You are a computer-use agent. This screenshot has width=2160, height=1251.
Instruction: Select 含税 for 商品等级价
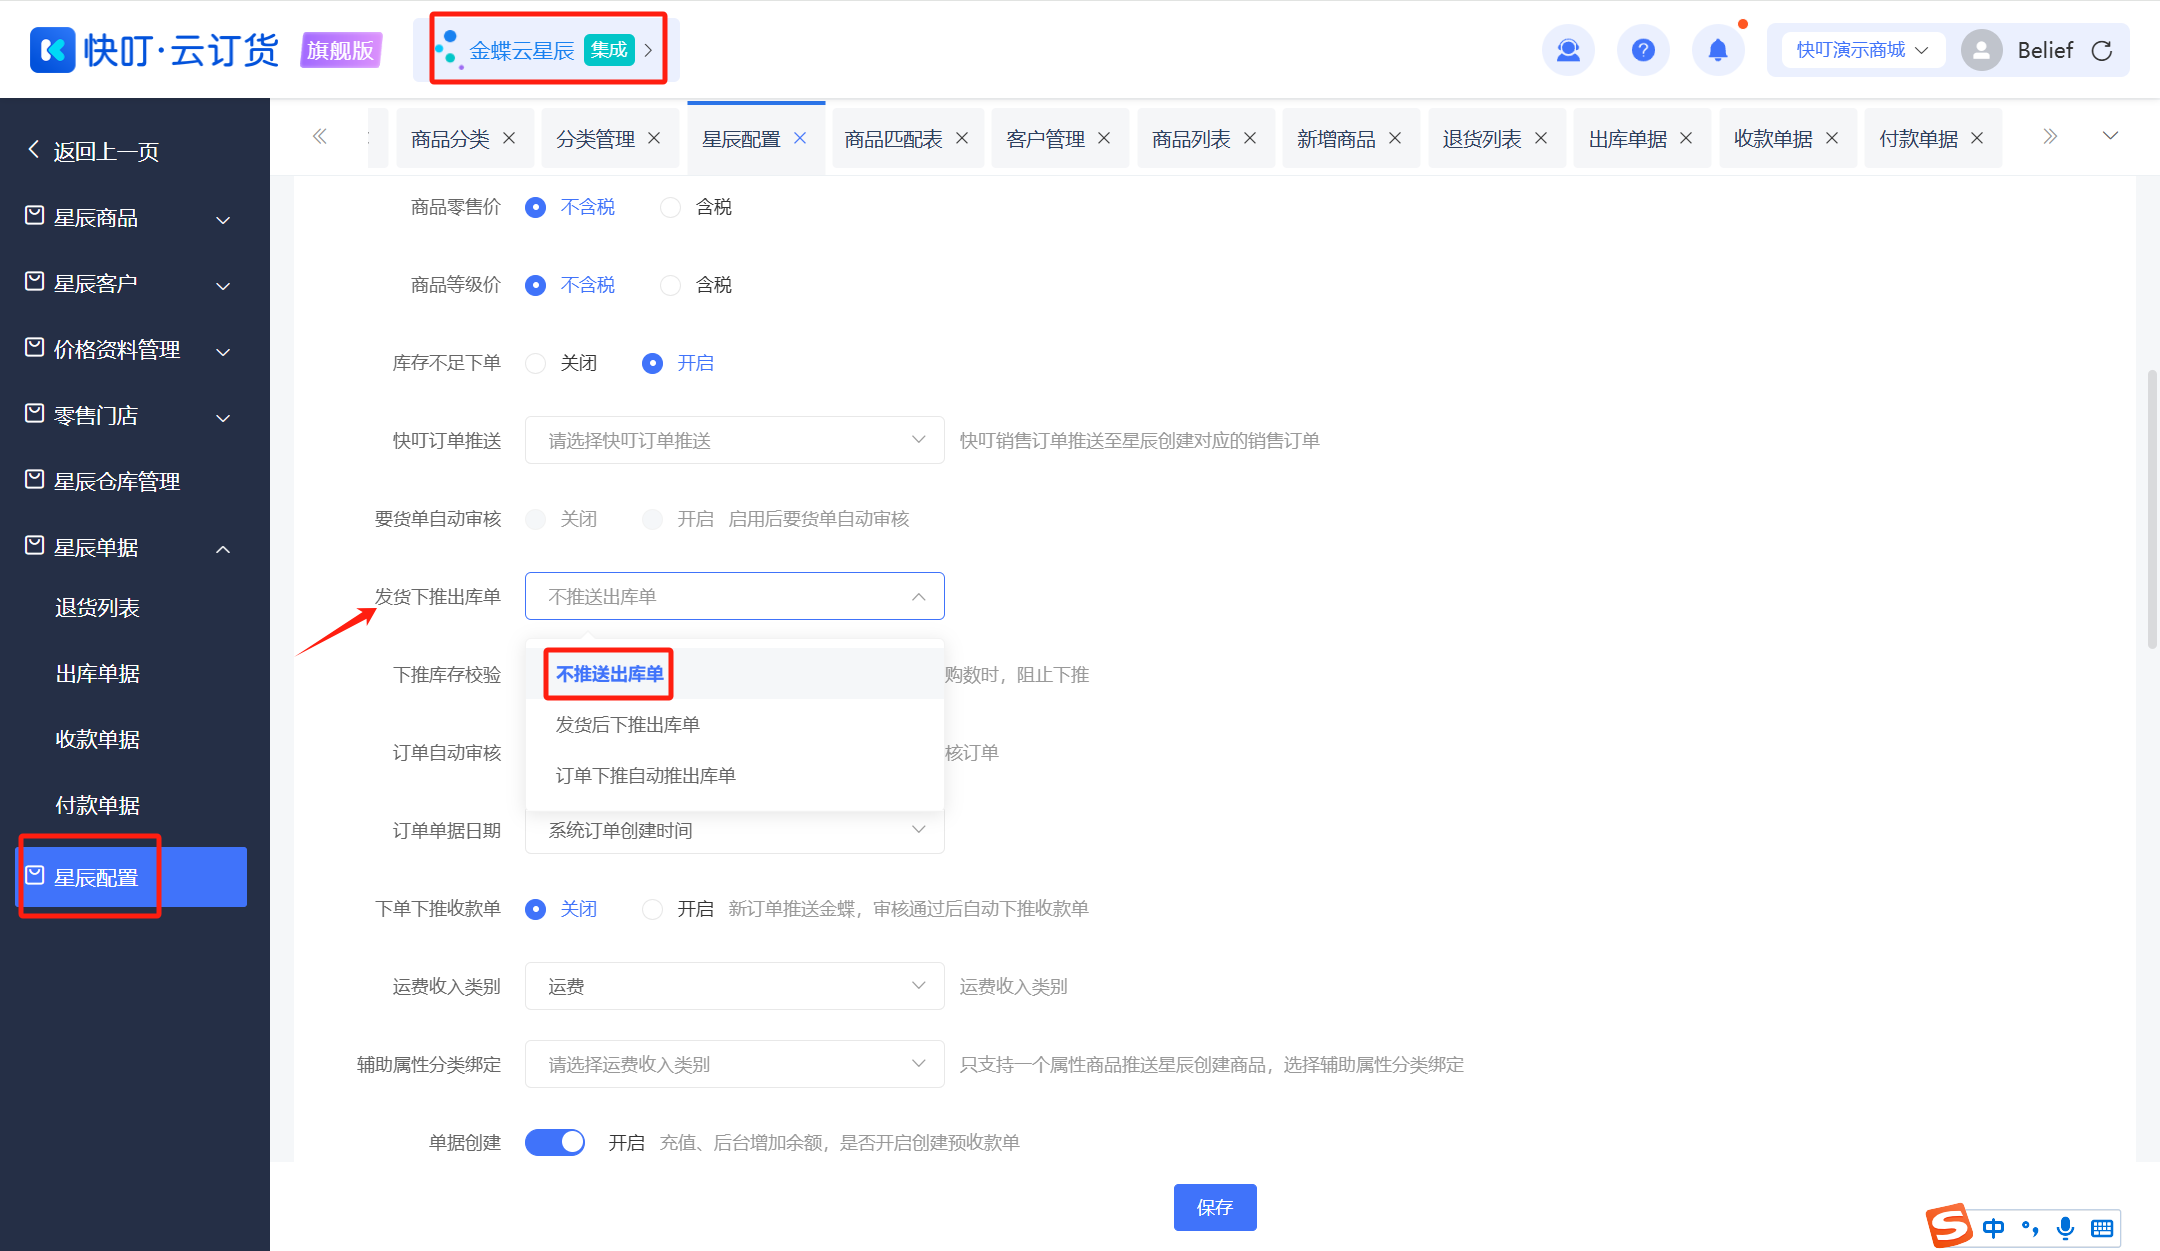pos(696,285)
